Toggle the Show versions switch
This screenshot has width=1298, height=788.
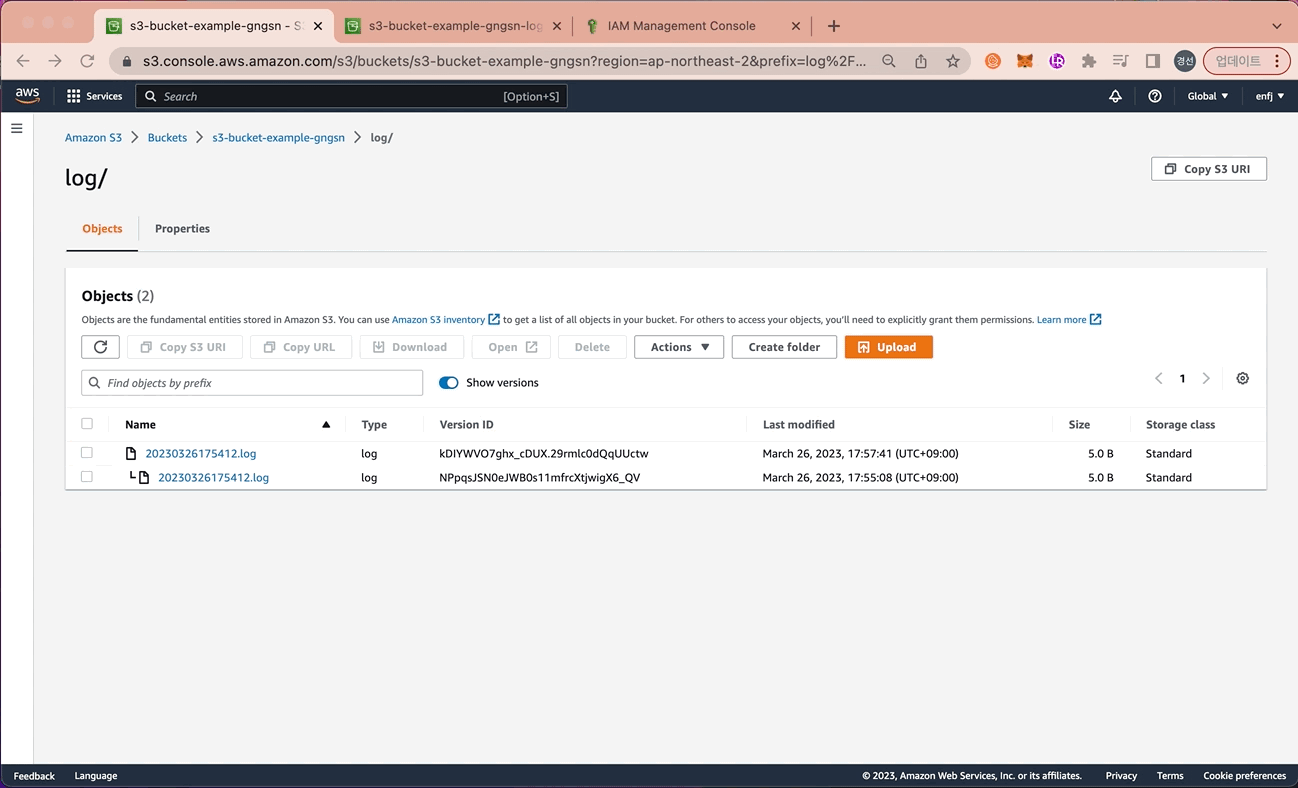pos(449,383)
